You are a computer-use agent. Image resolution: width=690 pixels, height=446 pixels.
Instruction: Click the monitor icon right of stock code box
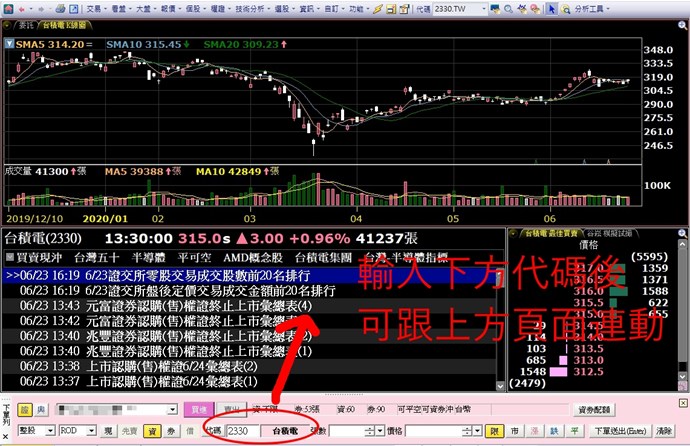click(x=495, y=9)
